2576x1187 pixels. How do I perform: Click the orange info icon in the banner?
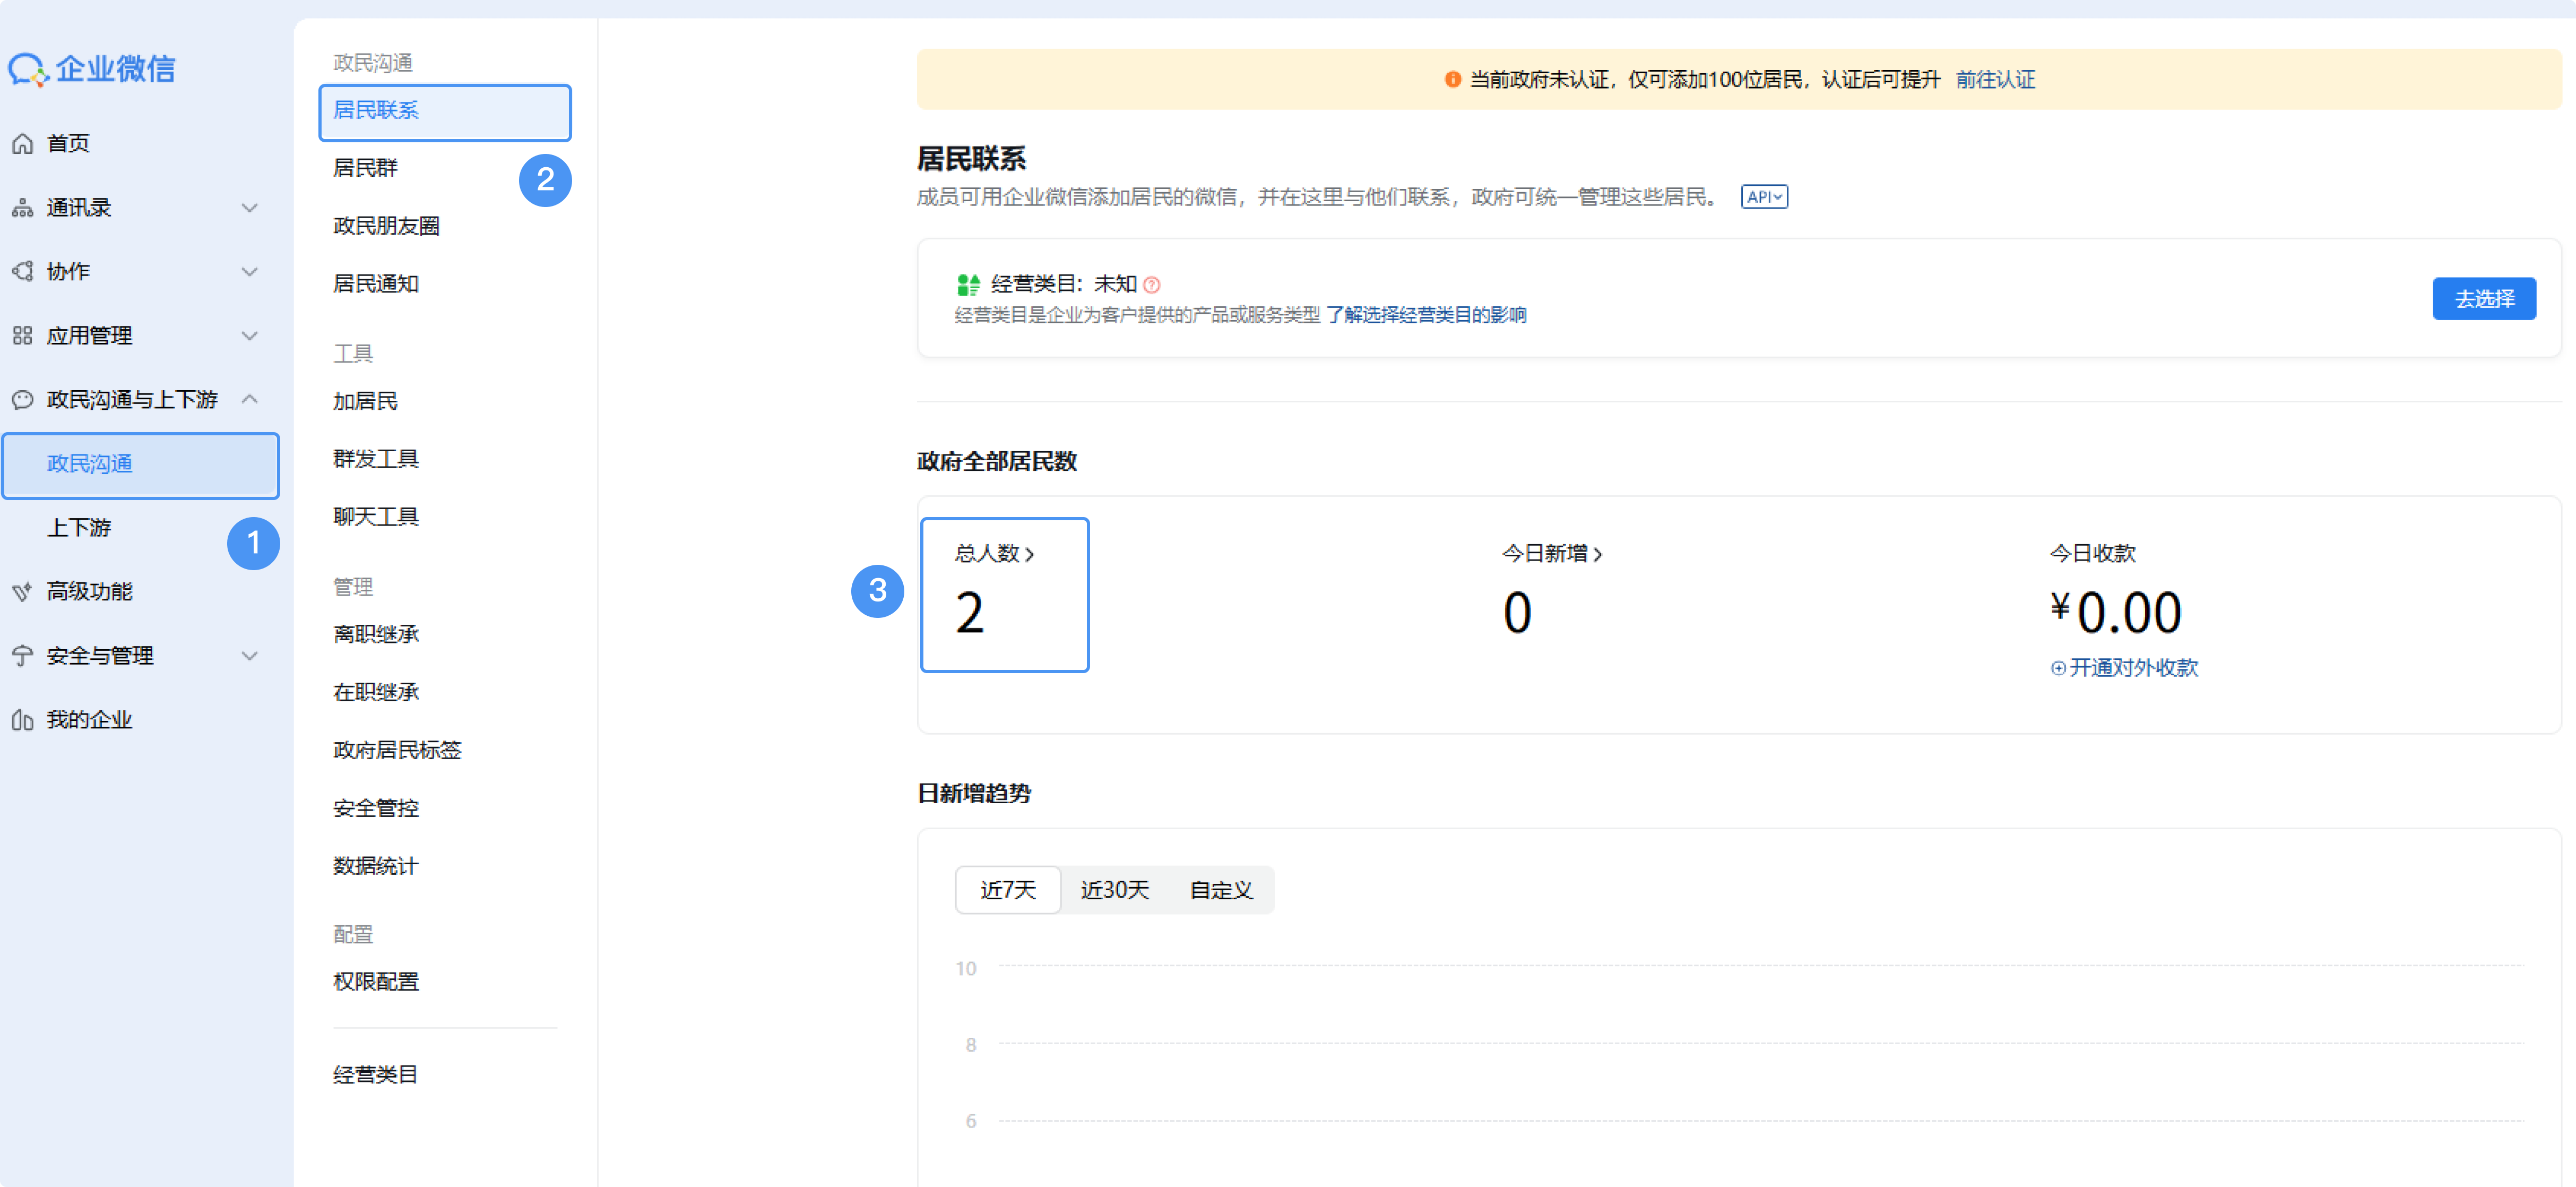(x=1452, y=80)
